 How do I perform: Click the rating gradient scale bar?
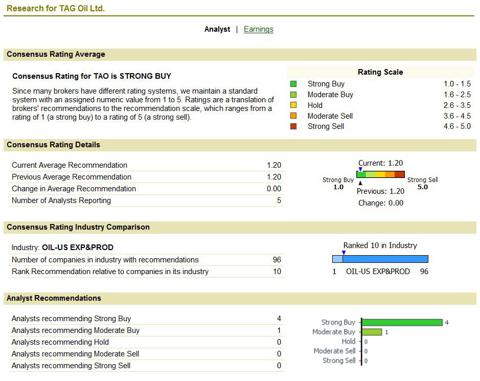click(381, 174)
